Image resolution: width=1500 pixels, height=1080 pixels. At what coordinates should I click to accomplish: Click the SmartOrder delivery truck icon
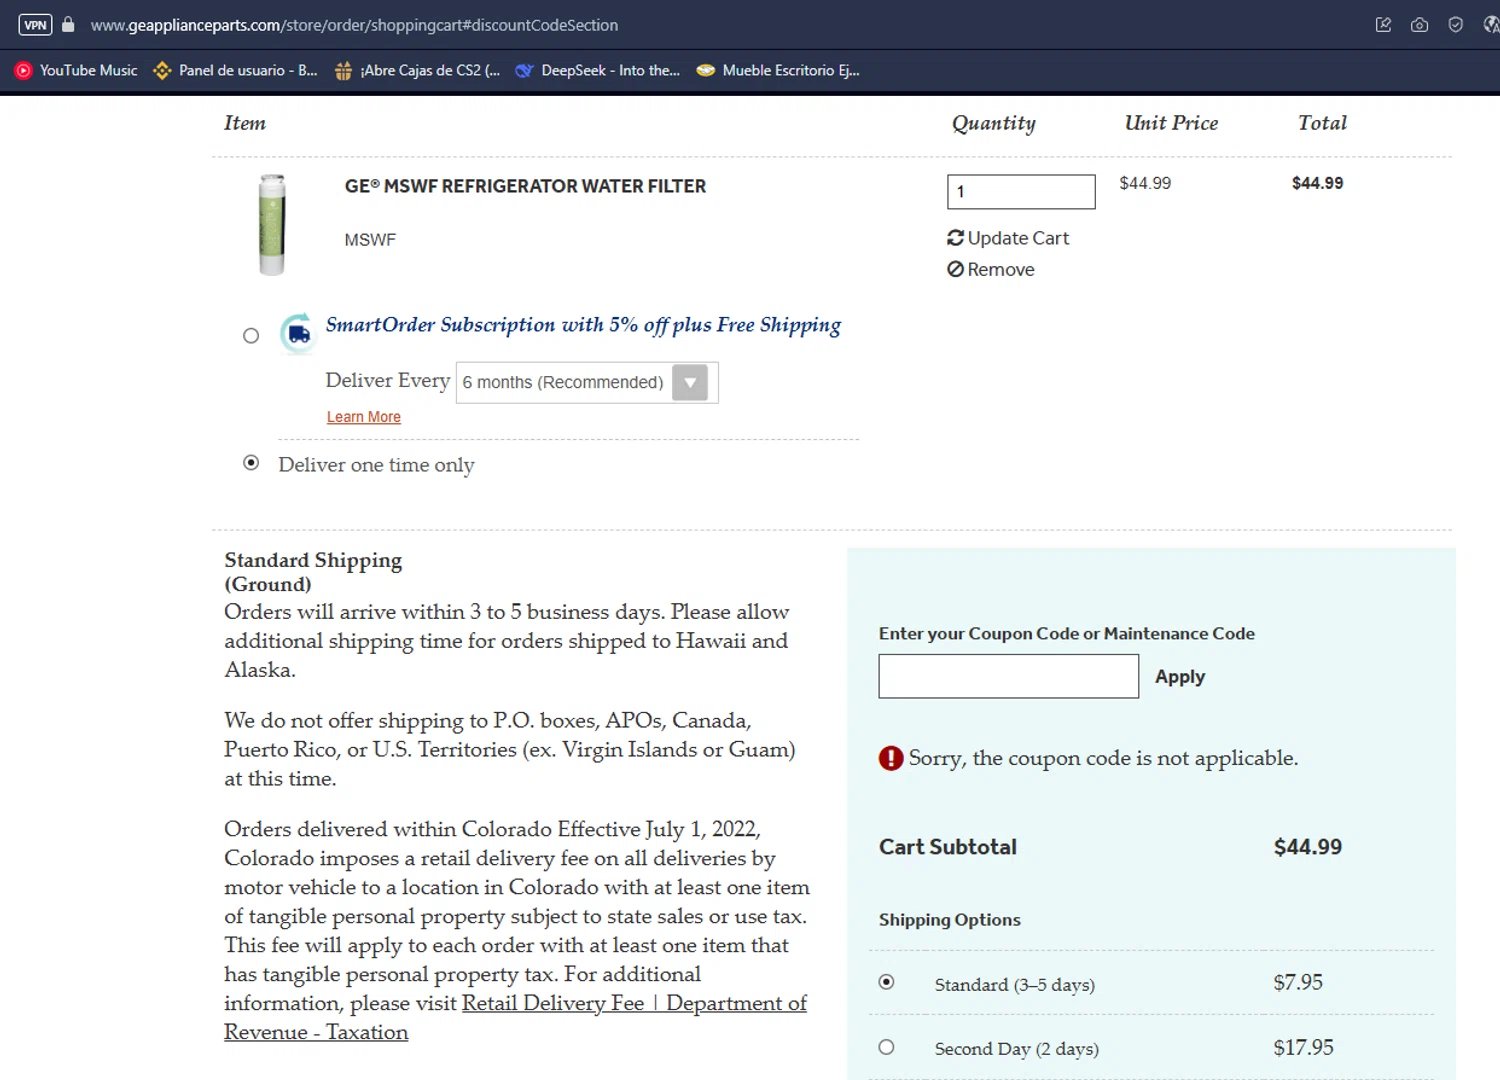[297, 334]
